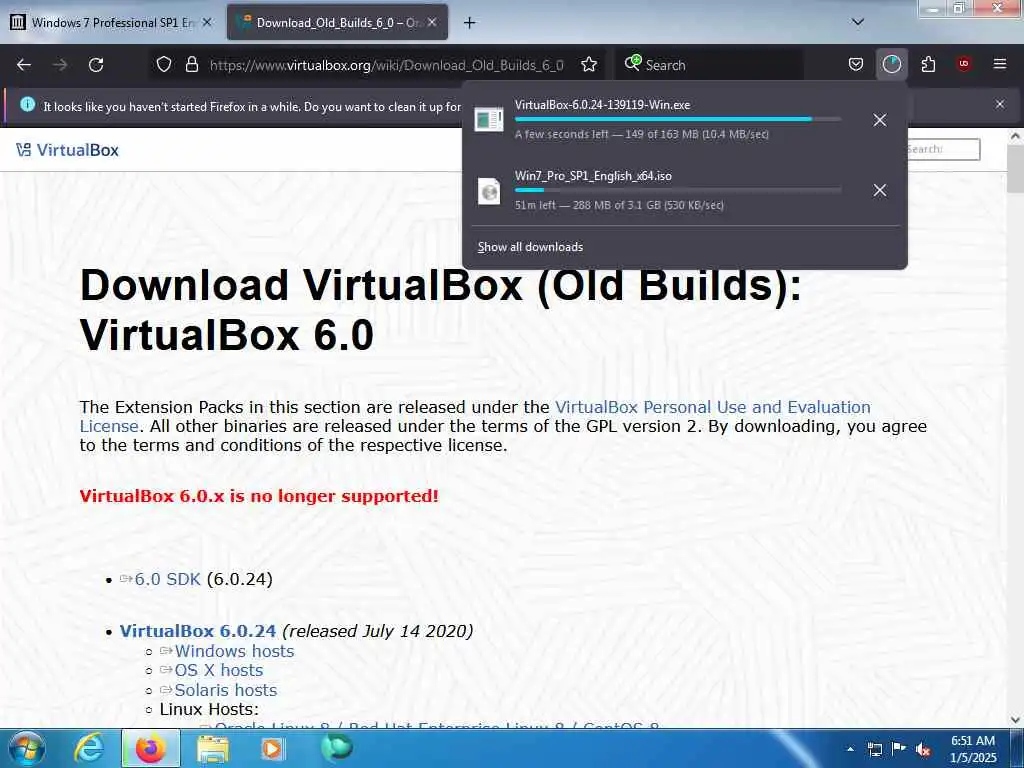Download OS X hosts build
The image size is (1024, 768).
218,670
